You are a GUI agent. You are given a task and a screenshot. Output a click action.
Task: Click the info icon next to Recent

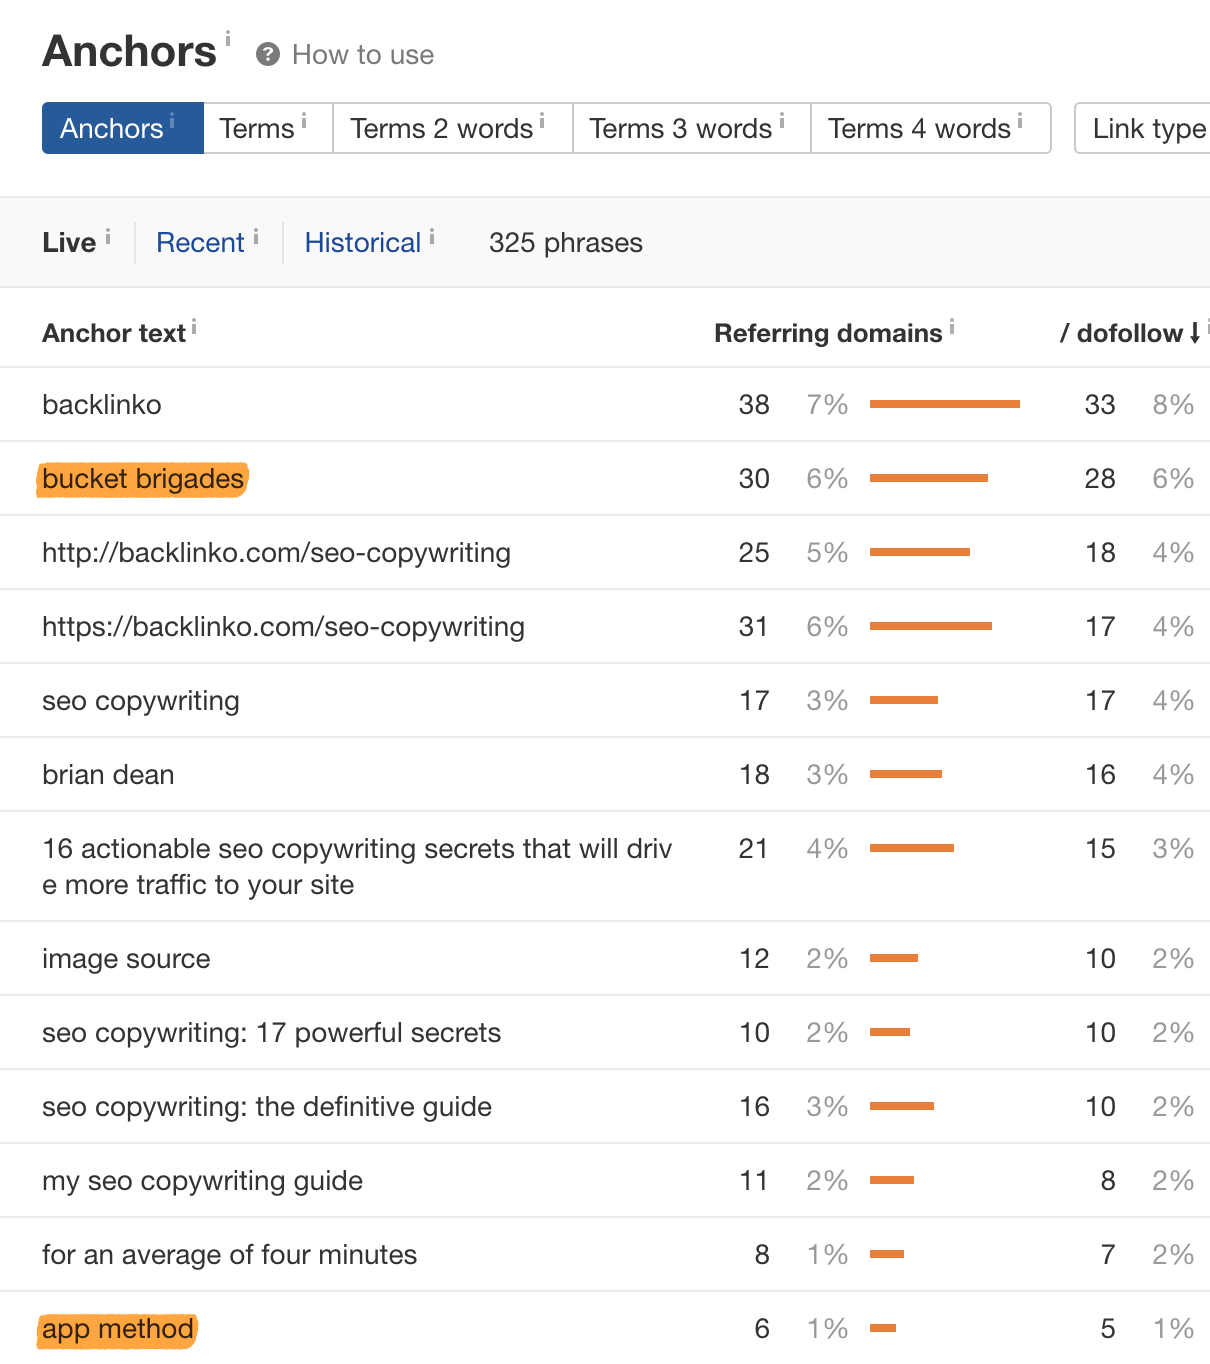click(x=256, y=236)
